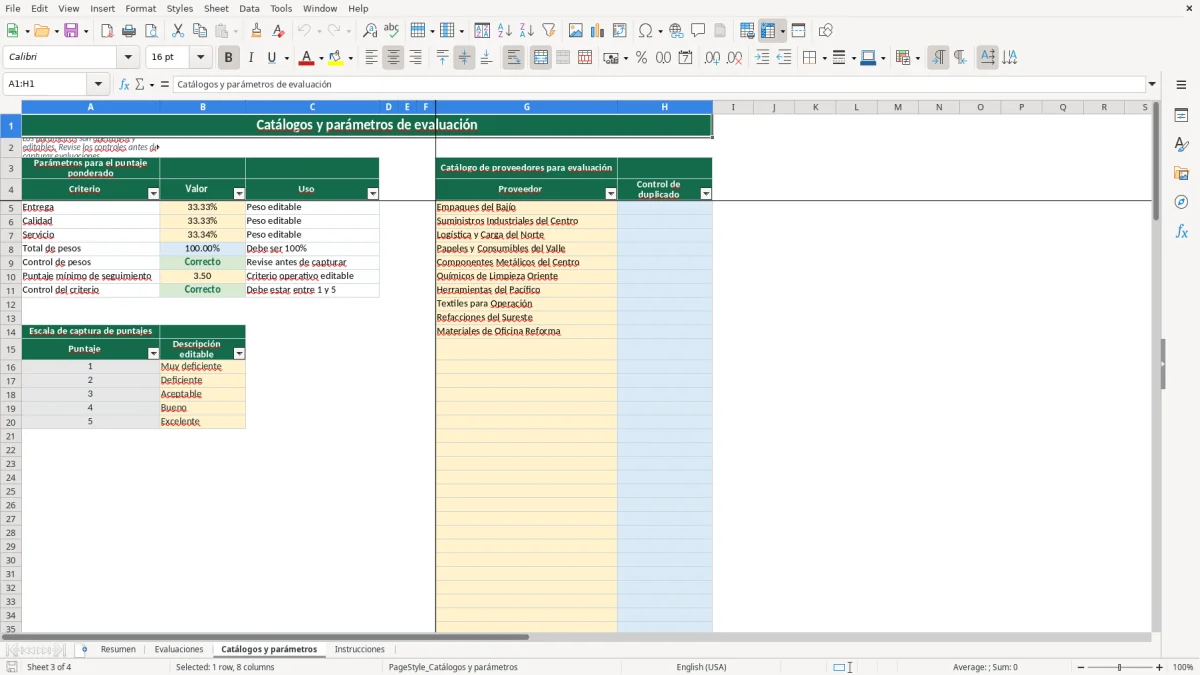The image size is (1200, 675).
Task: Click the Sort Descending icon
Action: [x=527, y=31]
